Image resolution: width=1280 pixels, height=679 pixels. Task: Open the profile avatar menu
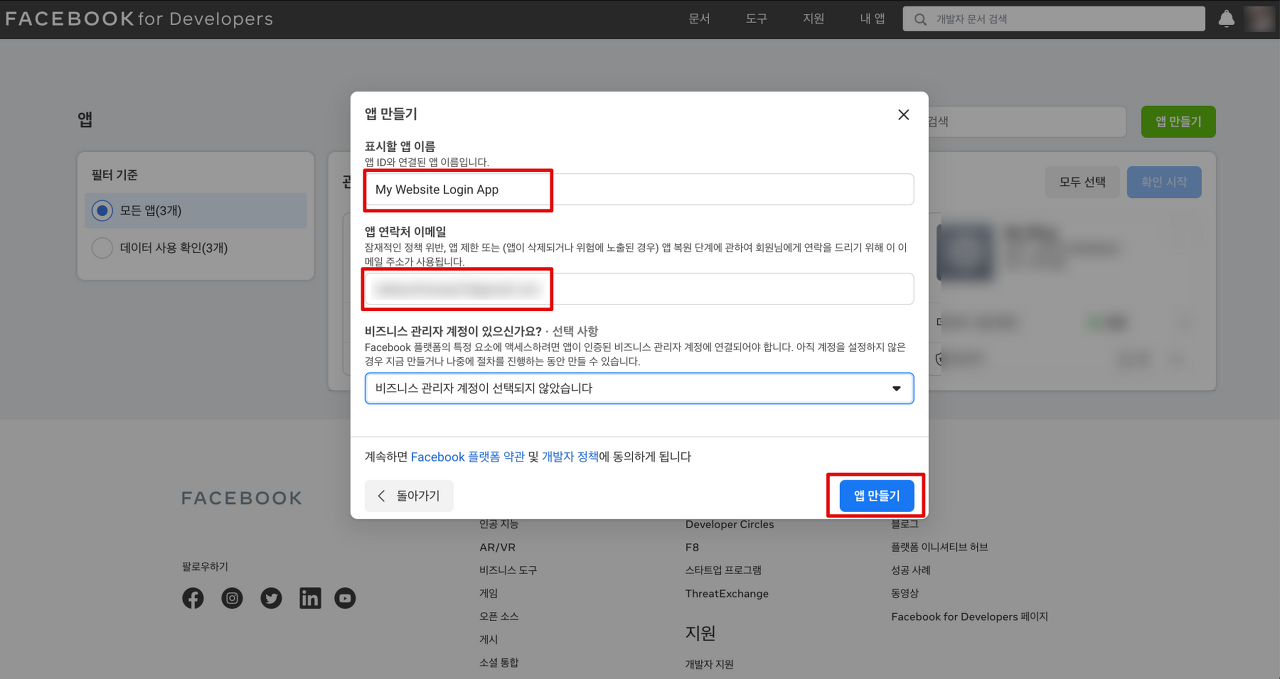1259,19
